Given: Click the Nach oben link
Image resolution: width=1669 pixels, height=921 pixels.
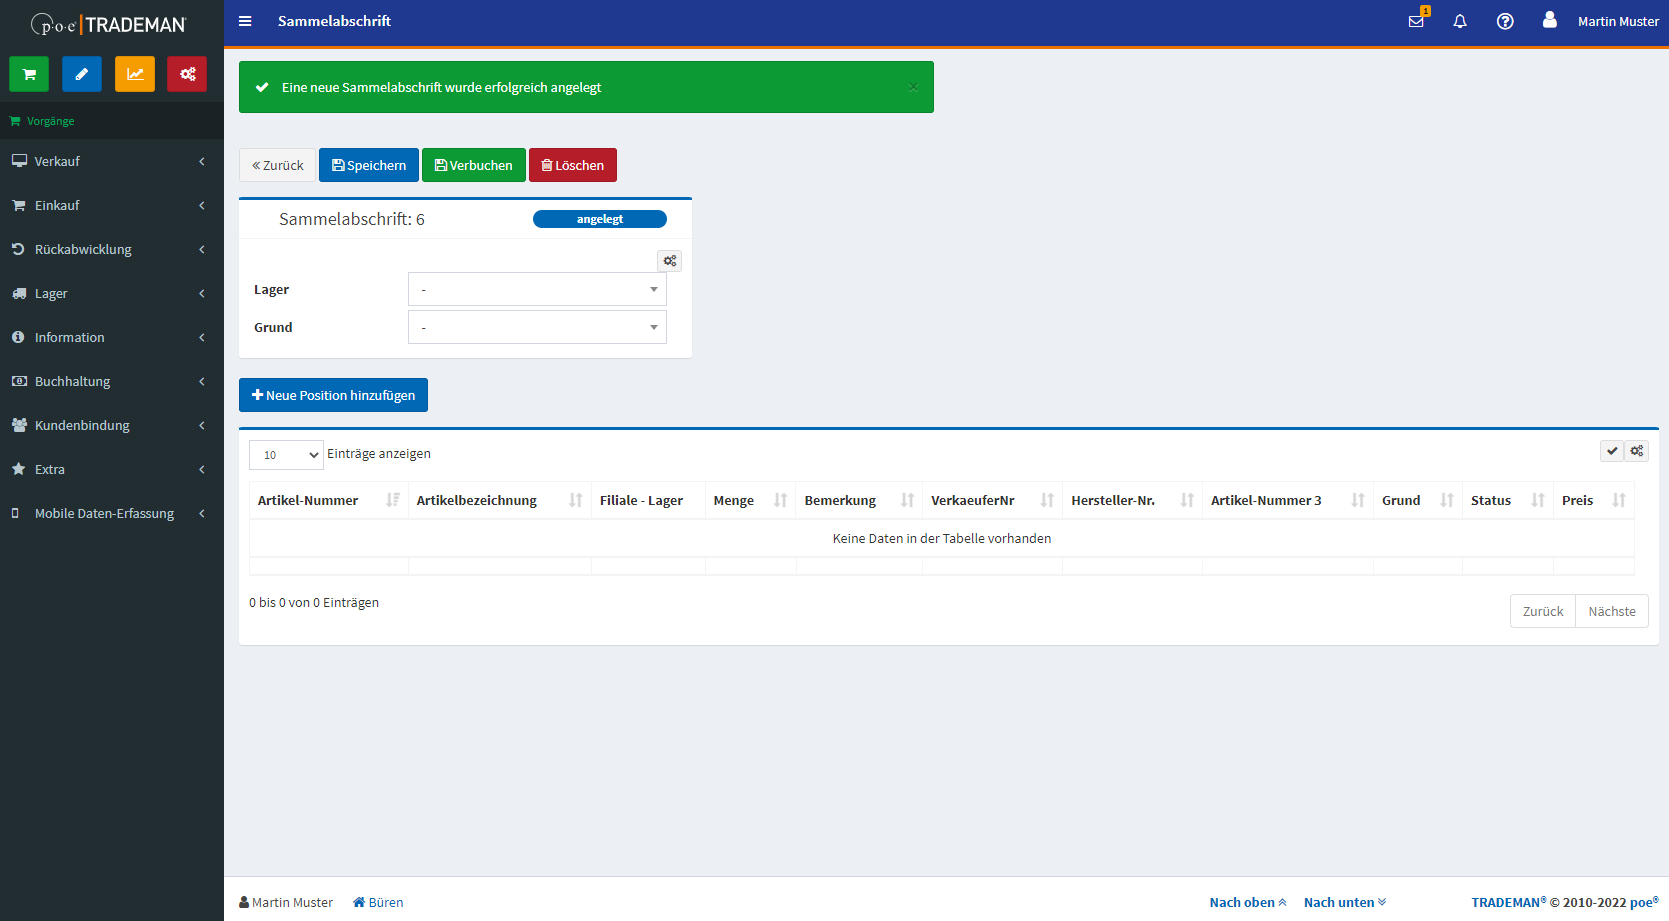Looking at the screenshot, I should (x=1247, y=902).
